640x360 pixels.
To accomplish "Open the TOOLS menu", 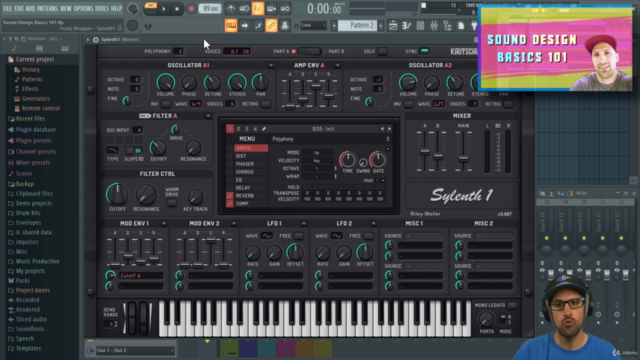I will tap(102, 9).
